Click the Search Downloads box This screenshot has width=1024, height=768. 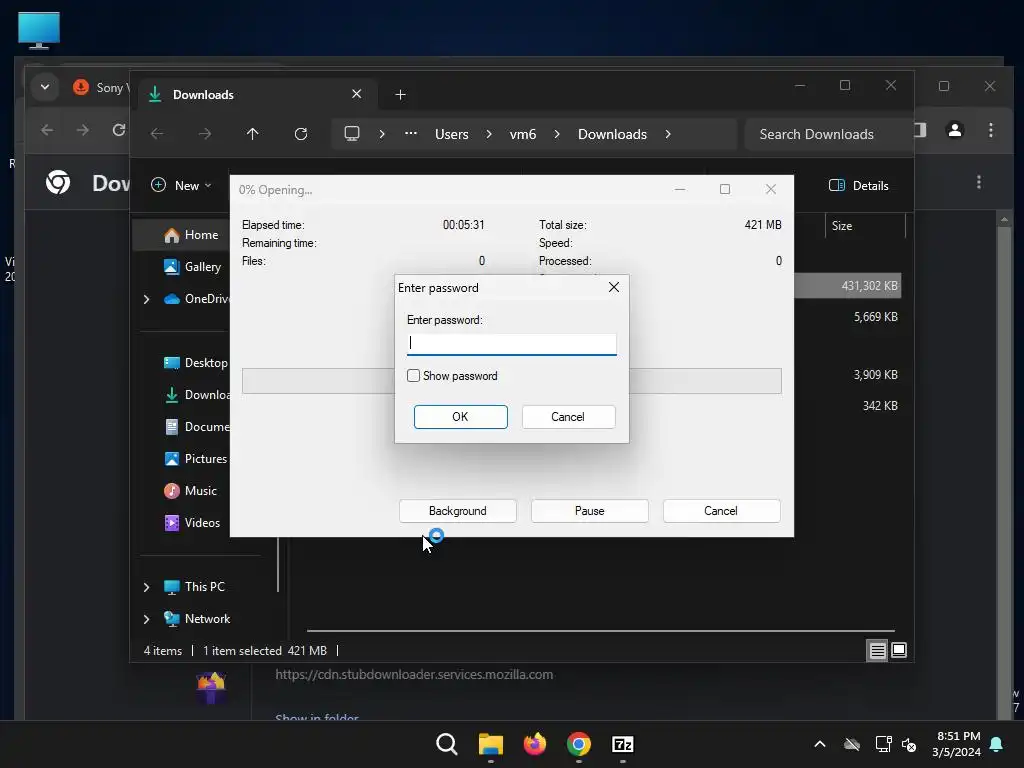[828, 134]
